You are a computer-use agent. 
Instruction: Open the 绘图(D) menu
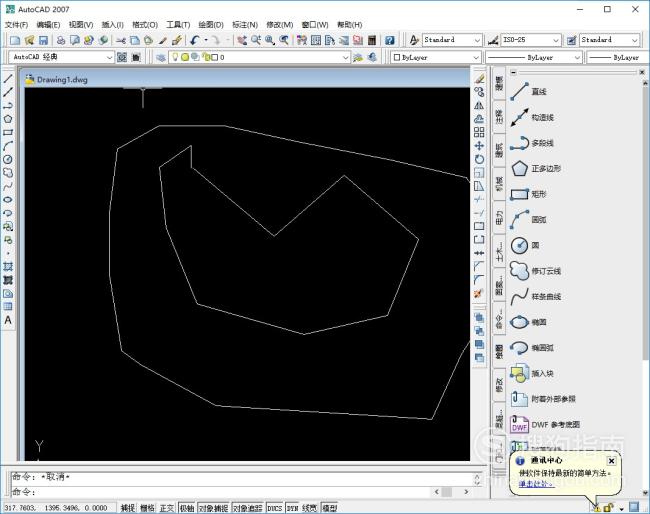(x=211, y=25)
